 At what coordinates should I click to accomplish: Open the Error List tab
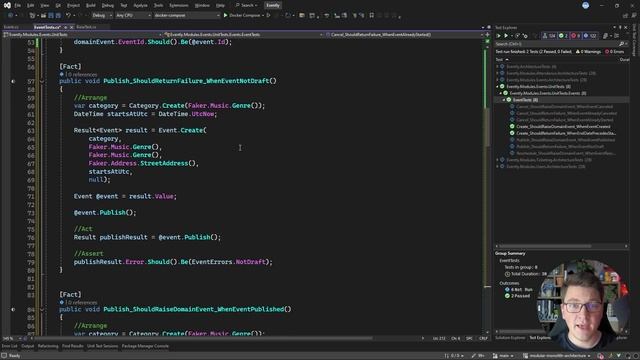tap(9, 346)
